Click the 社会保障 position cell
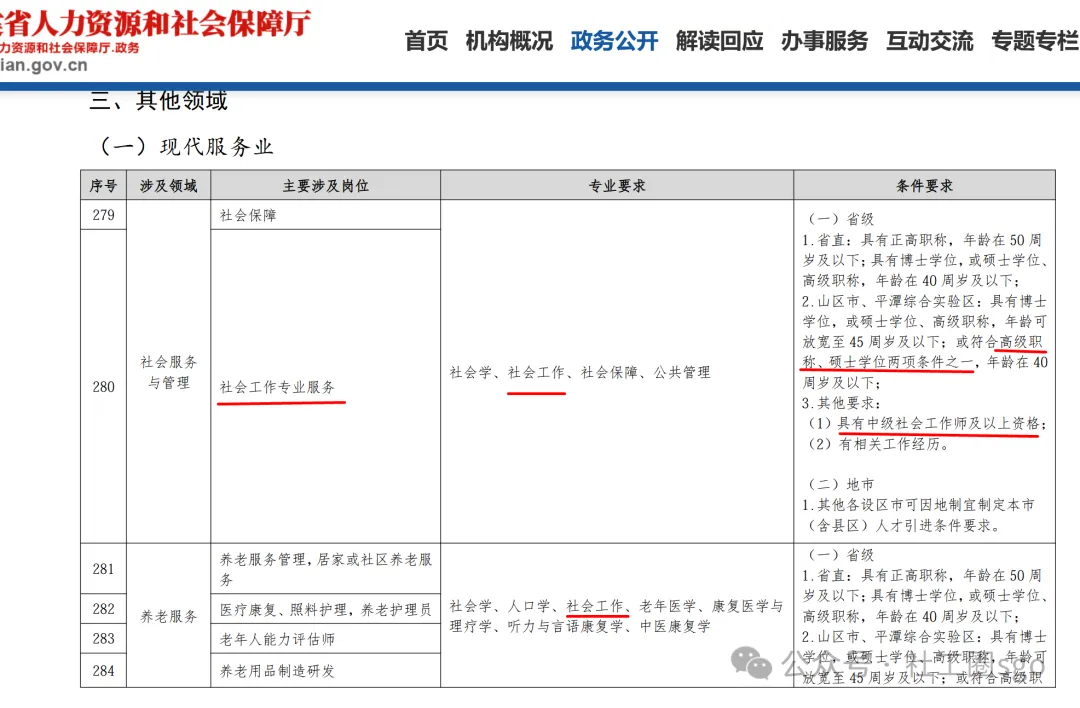1080x708 pixels. pyautogui.click(x=326, y=215)
